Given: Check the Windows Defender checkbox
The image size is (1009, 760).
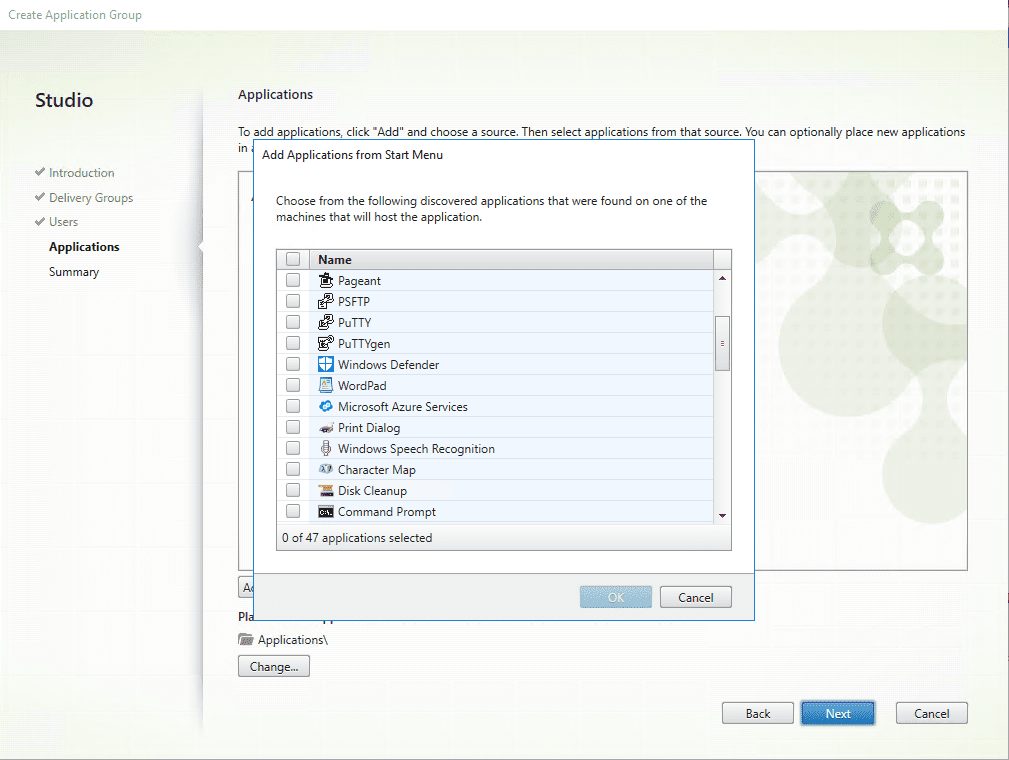Looking at the screenshot, I should (293, 364).
